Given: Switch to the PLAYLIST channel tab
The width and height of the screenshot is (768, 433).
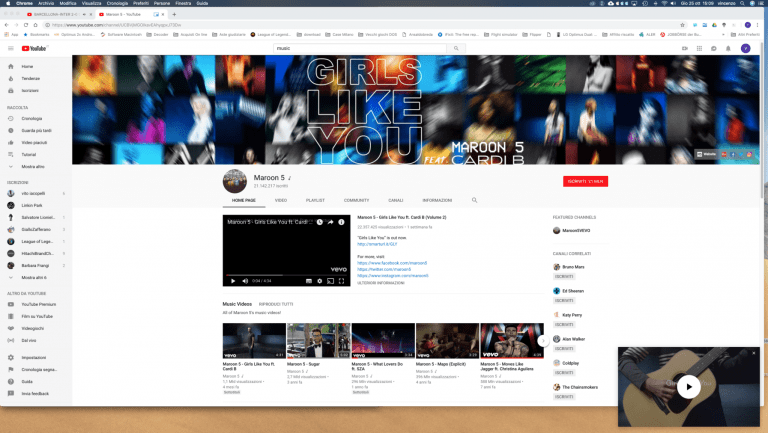Looking at the screenshot, I should click(315, 200).
